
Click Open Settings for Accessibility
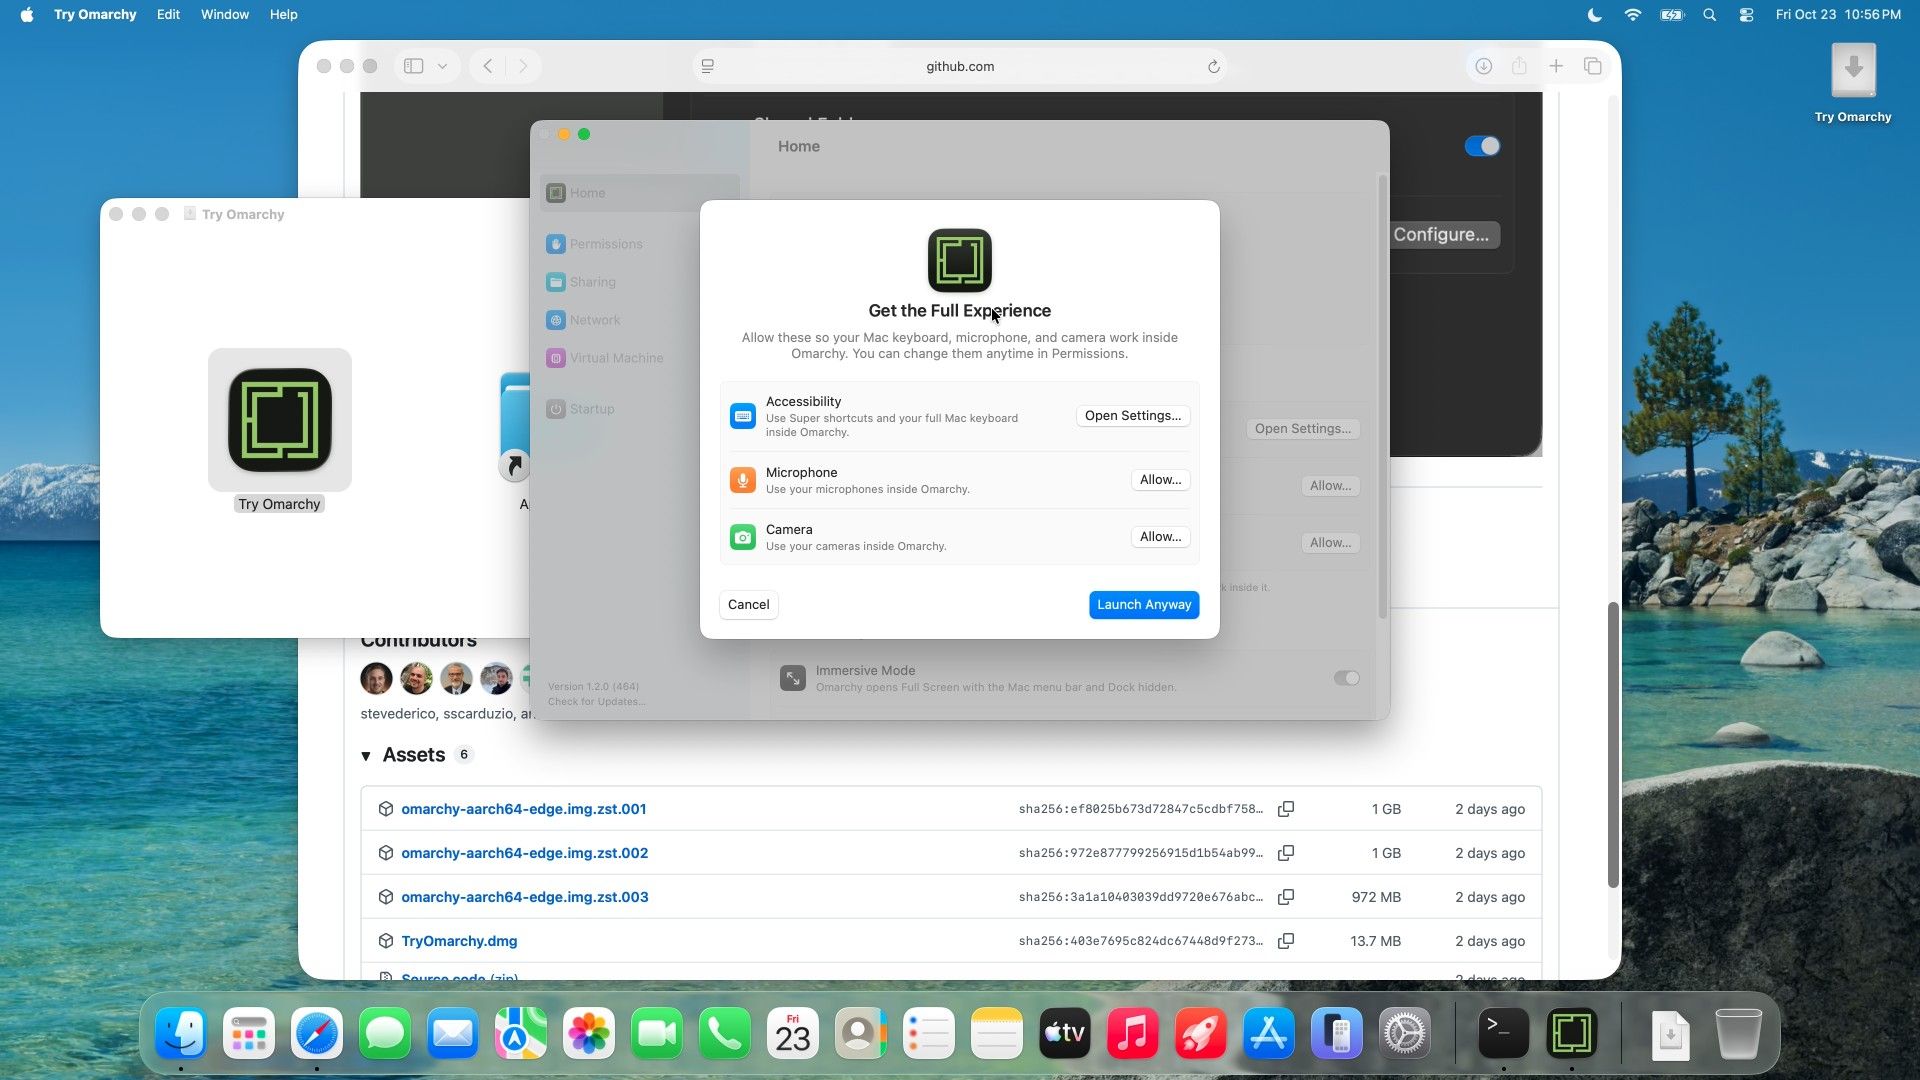(x=1133, y=416)
